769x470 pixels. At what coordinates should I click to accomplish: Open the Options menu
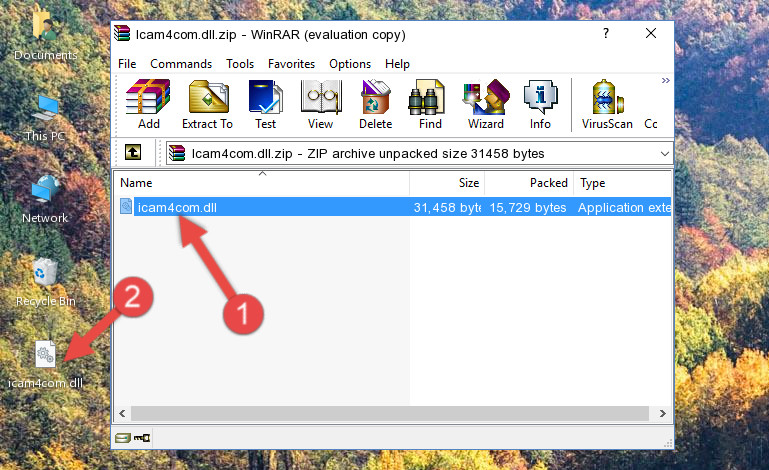tap(350, 64)
